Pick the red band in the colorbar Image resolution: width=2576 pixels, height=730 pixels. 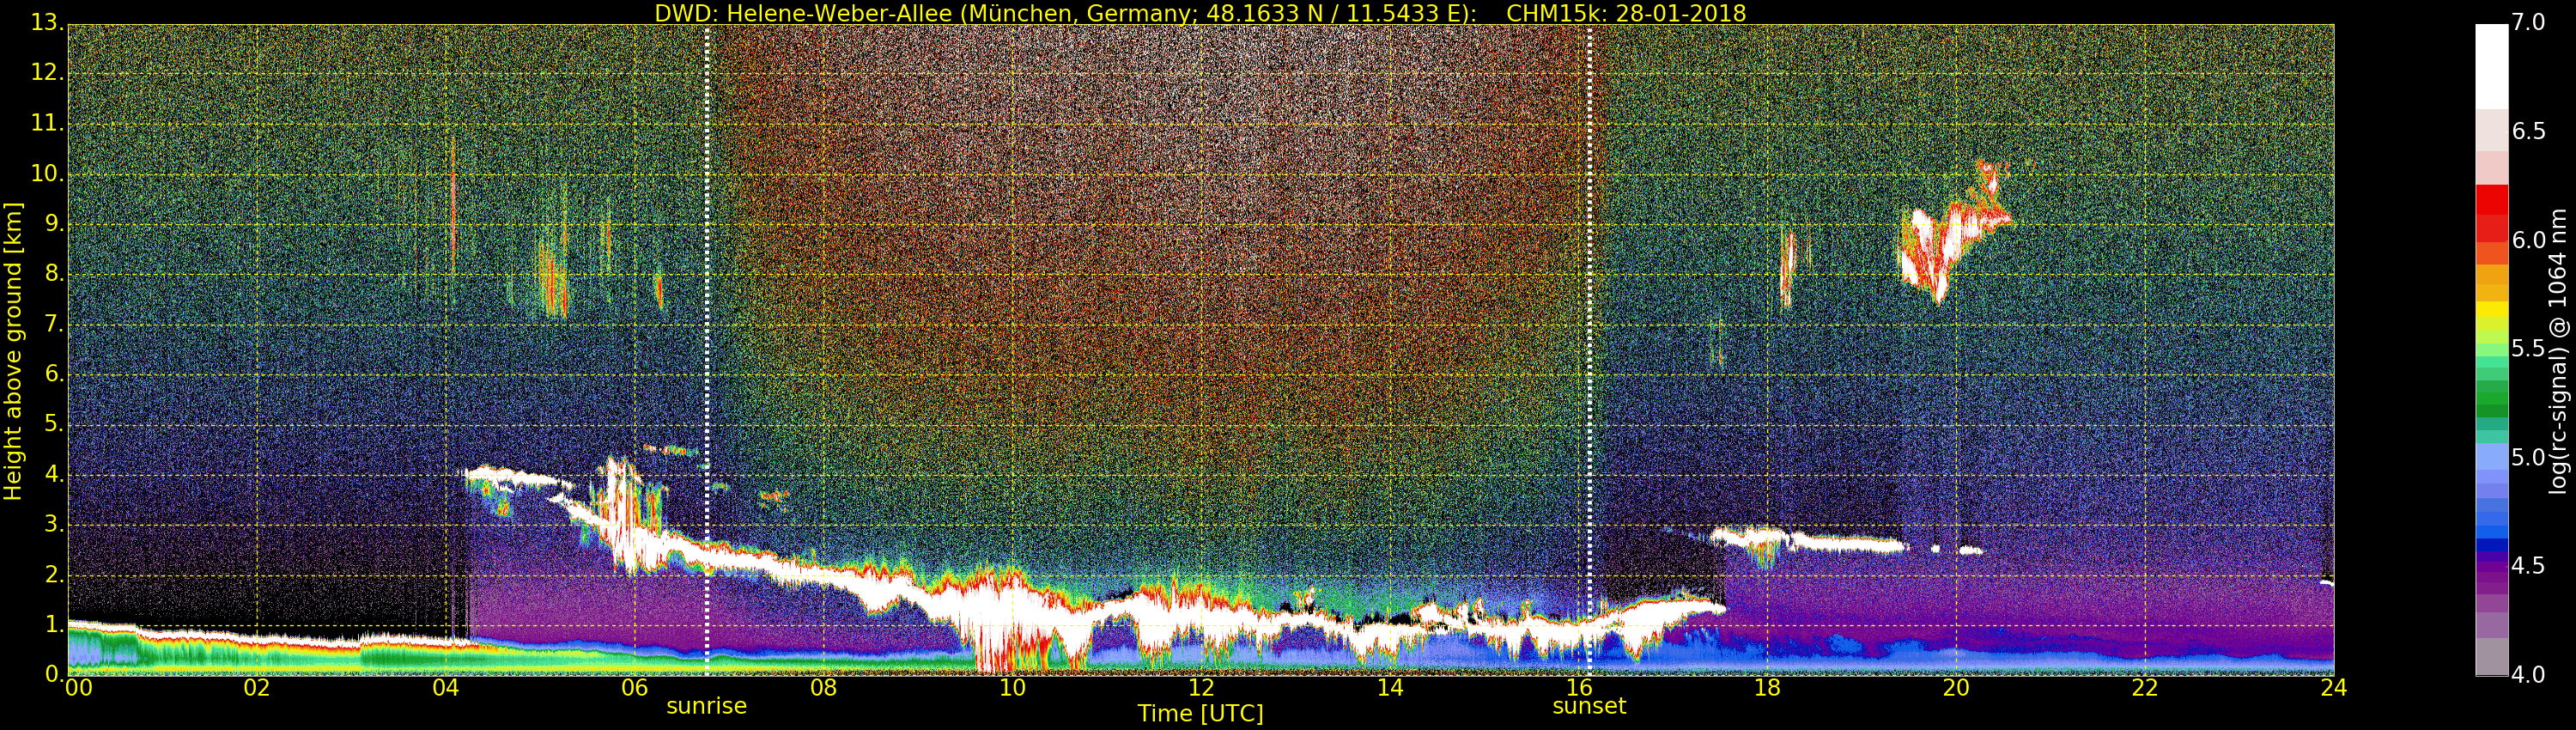(2491, 212)
